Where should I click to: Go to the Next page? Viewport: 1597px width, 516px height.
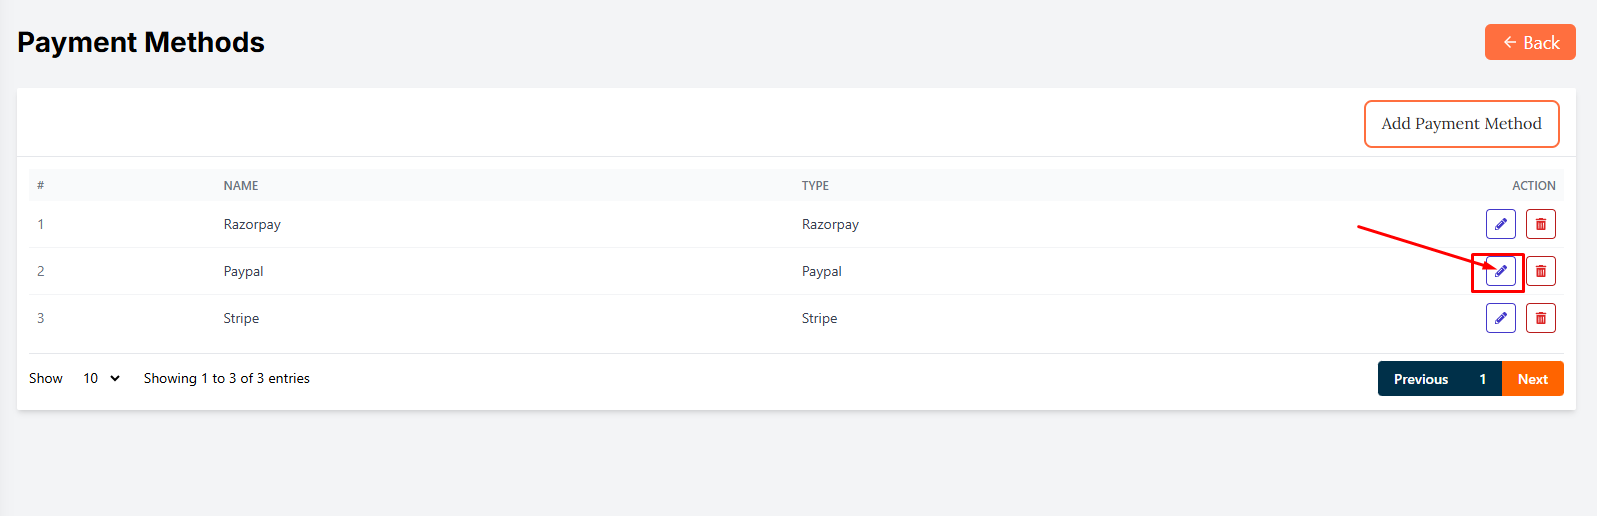tap(1532, 379)
